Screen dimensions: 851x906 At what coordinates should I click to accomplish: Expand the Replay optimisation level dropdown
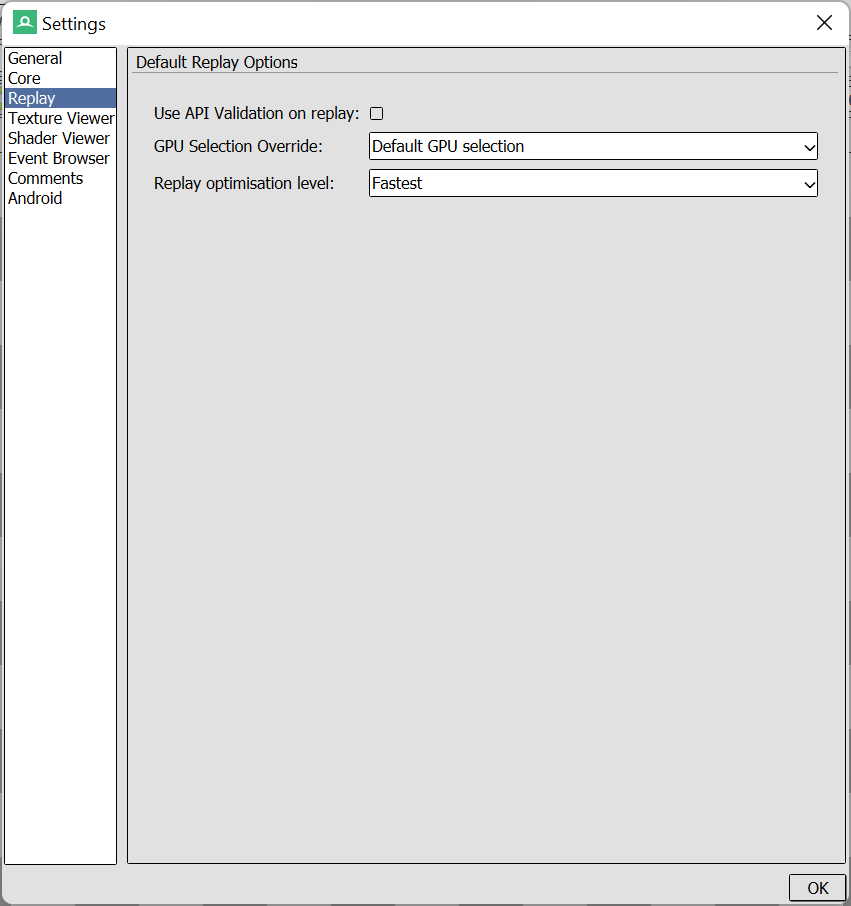click(x=592, y=184)
